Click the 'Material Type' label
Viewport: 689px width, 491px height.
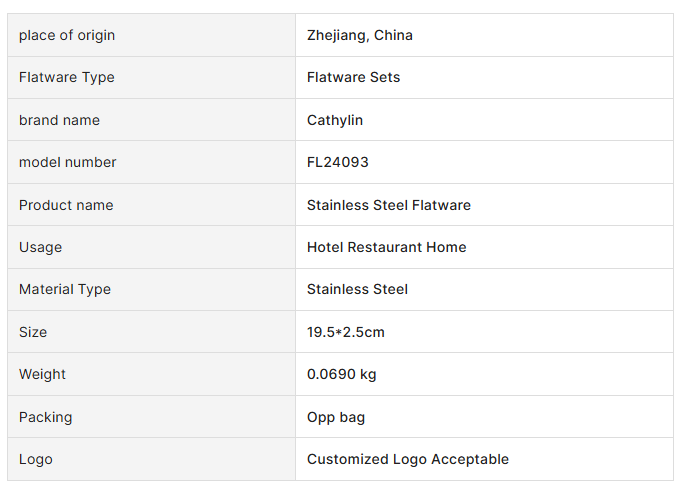tap(65, 289)
